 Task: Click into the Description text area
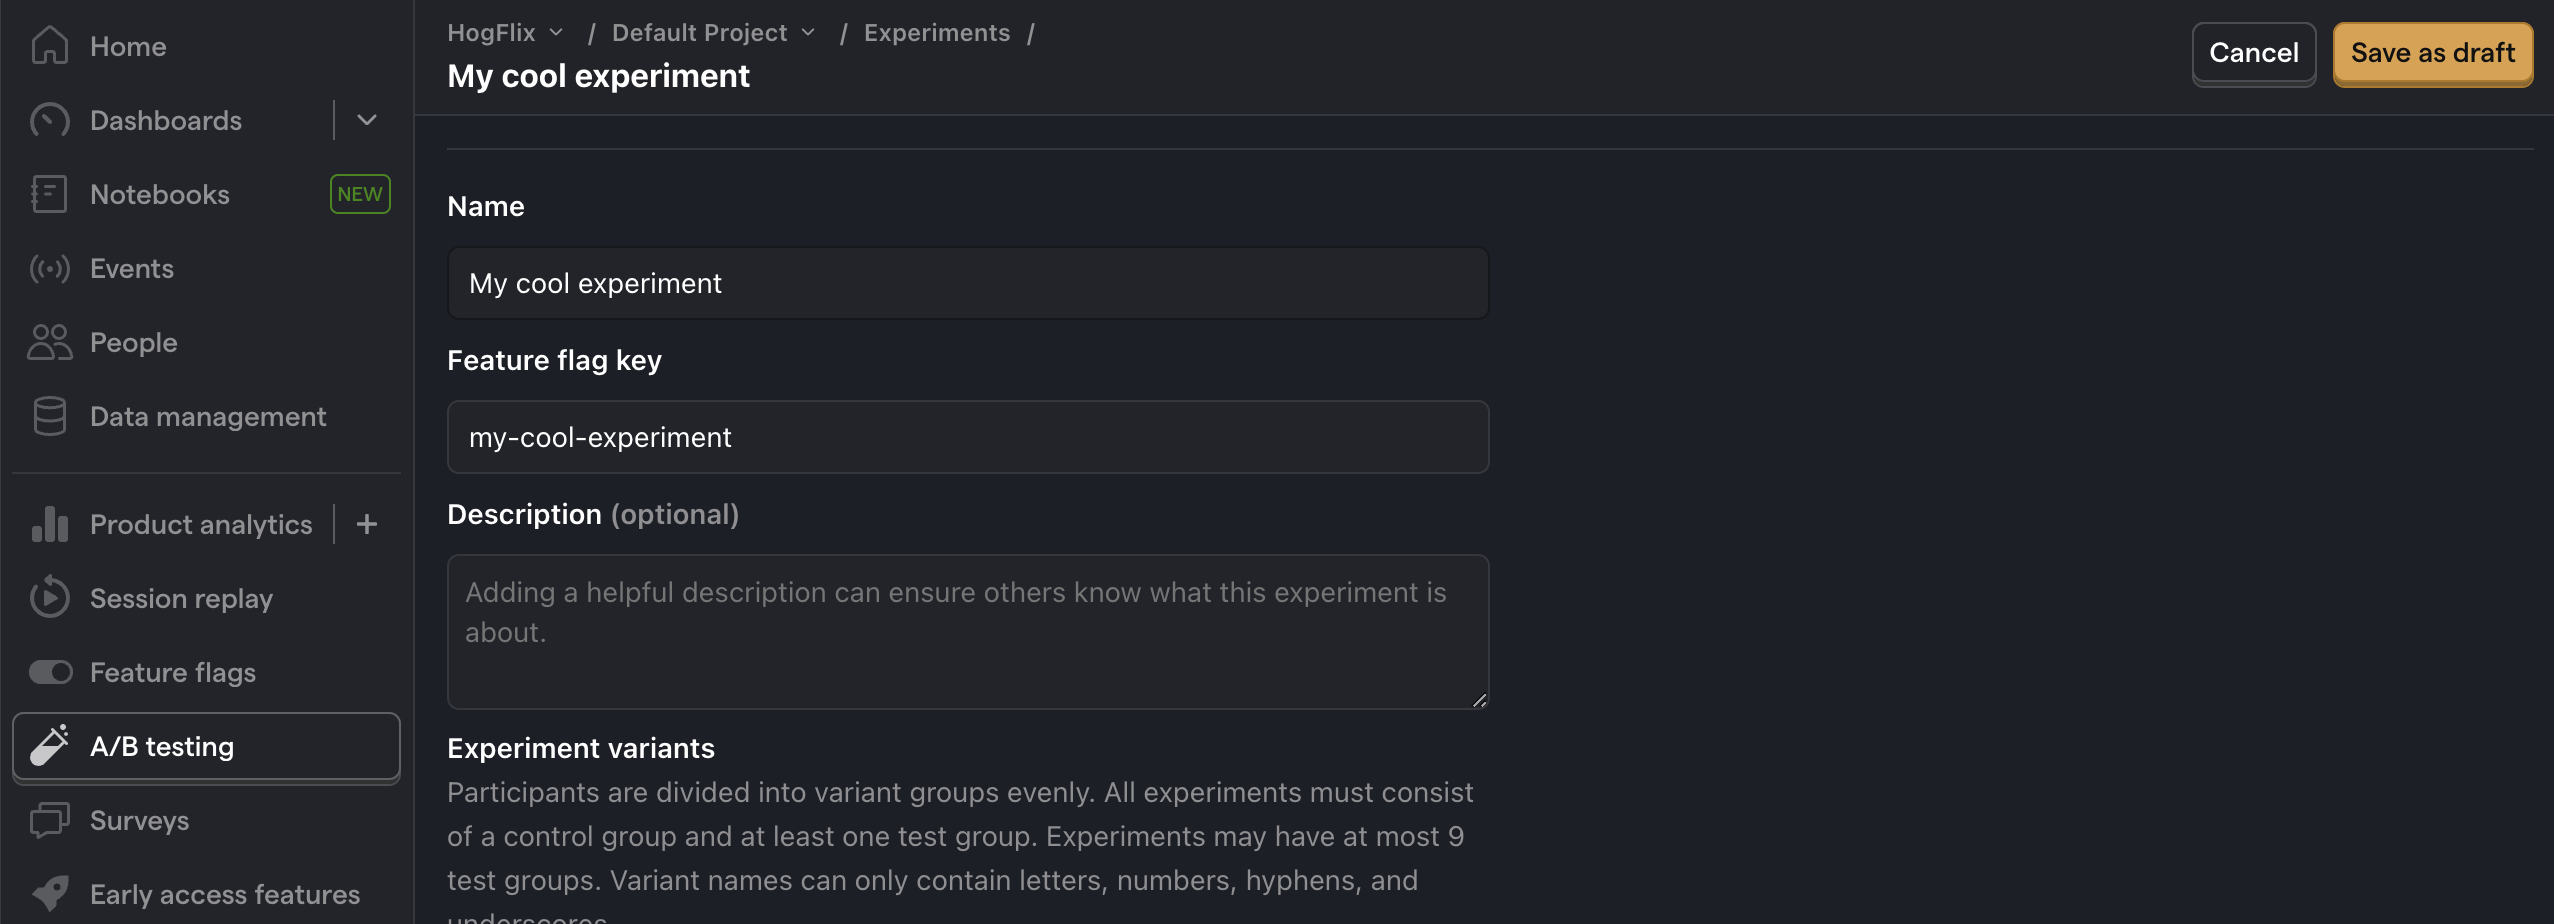point(968,632)
